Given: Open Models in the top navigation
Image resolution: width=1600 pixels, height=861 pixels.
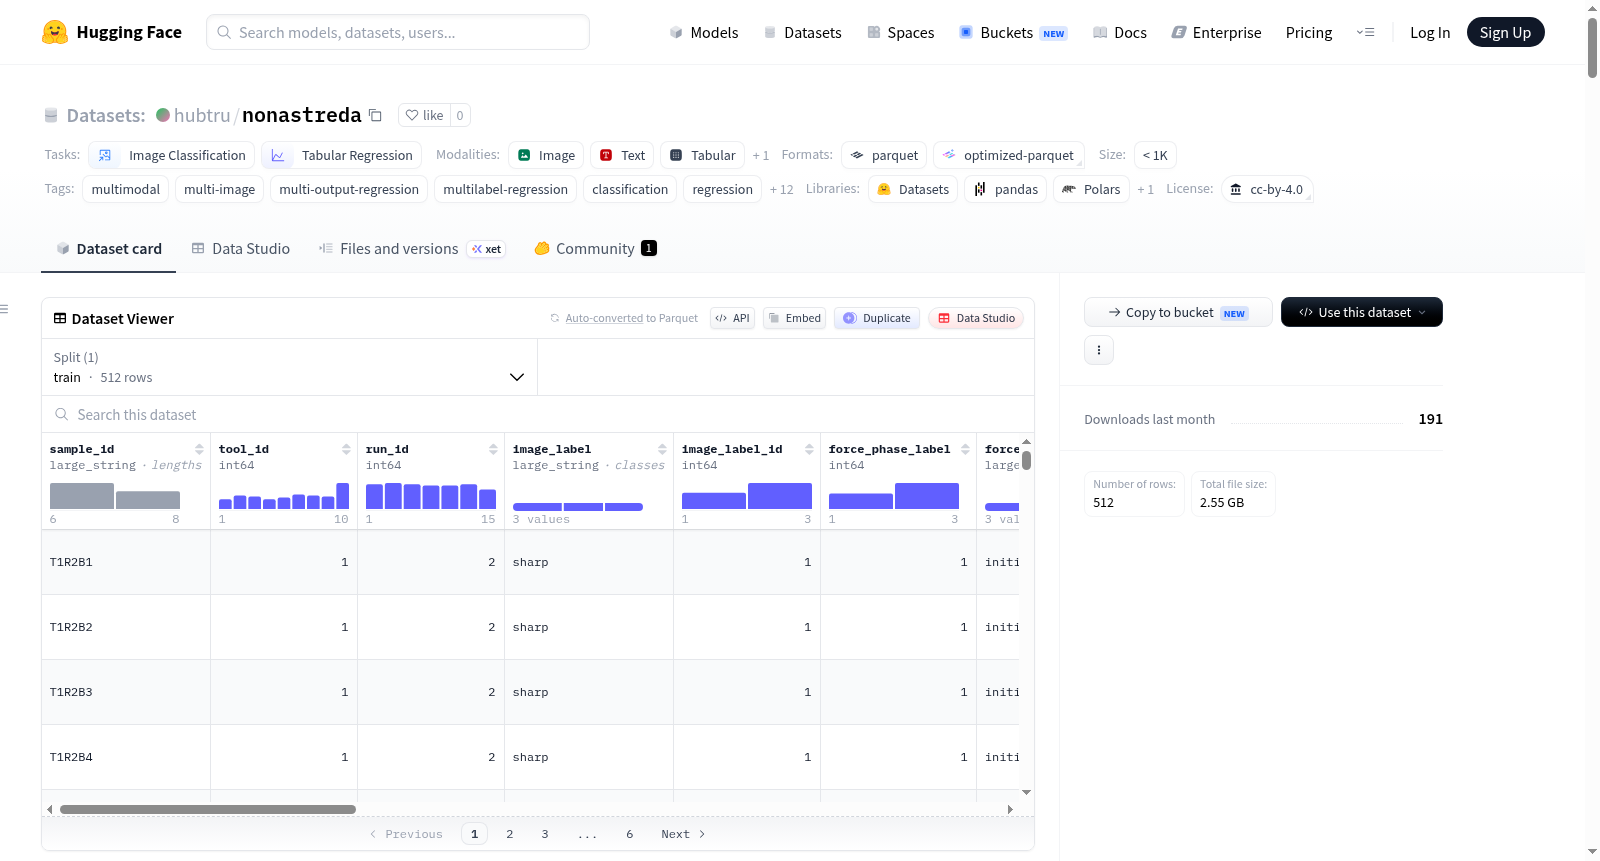Looking at the screenshot, I should point(704,32).
